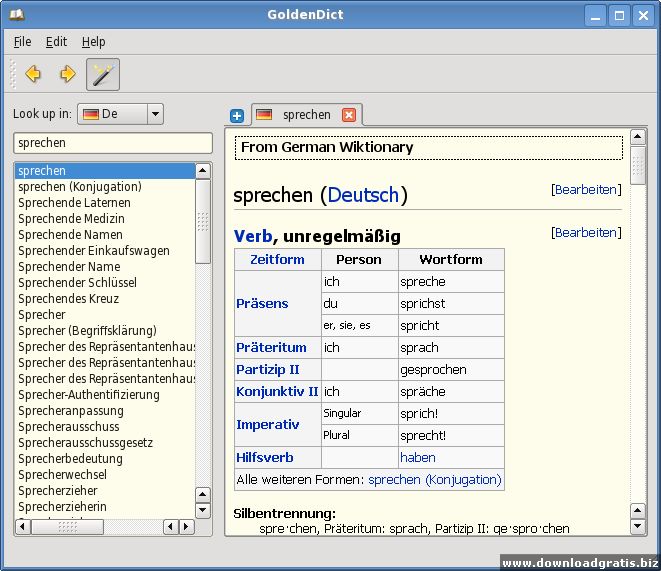Screen dimensions: 661x571
Task: Click Bearbeiten link beside sprechen heading
Action: click(586, 190)
